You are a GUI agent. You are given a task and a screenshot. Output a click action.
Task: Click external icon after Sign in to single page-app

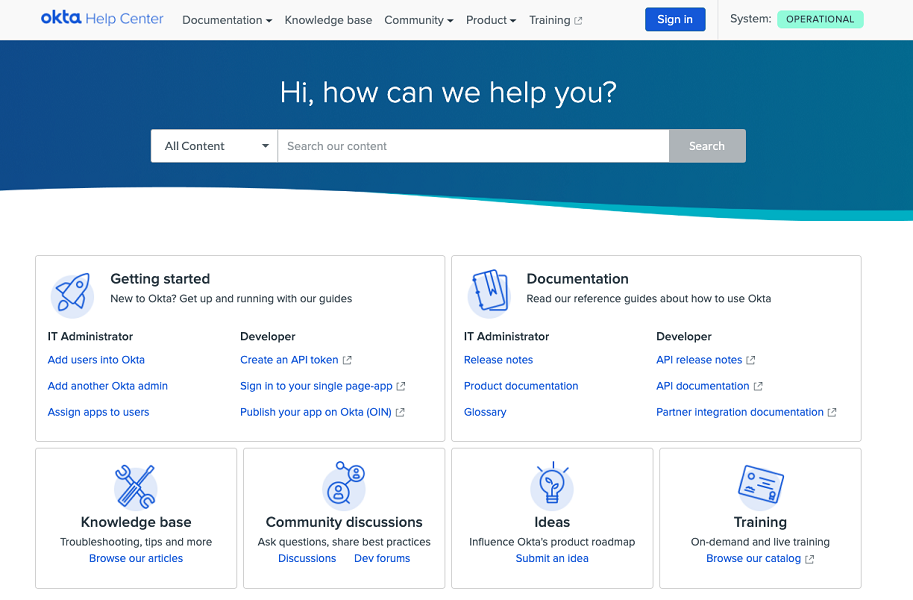pyautogui.click(x=401, y=386)
